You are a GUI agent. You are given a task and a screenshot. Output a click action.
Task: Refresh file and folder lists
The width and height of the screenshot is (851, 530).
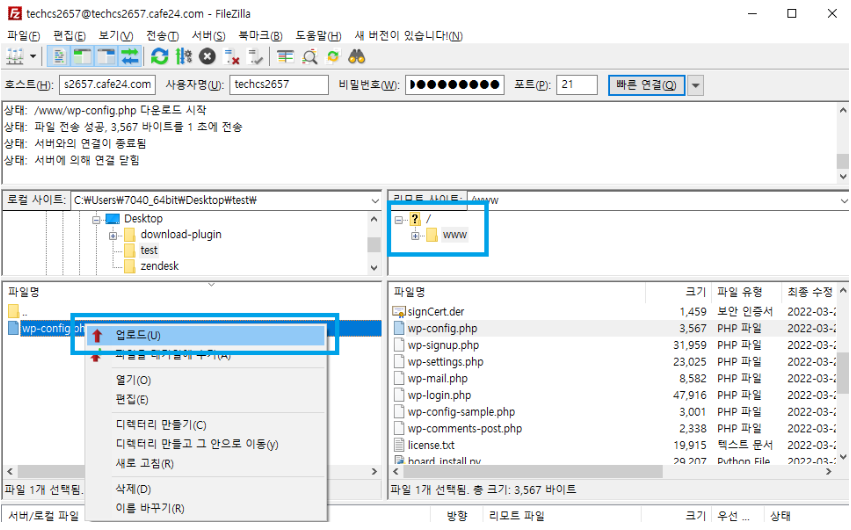pyautogui.click(x=160, y=56)
